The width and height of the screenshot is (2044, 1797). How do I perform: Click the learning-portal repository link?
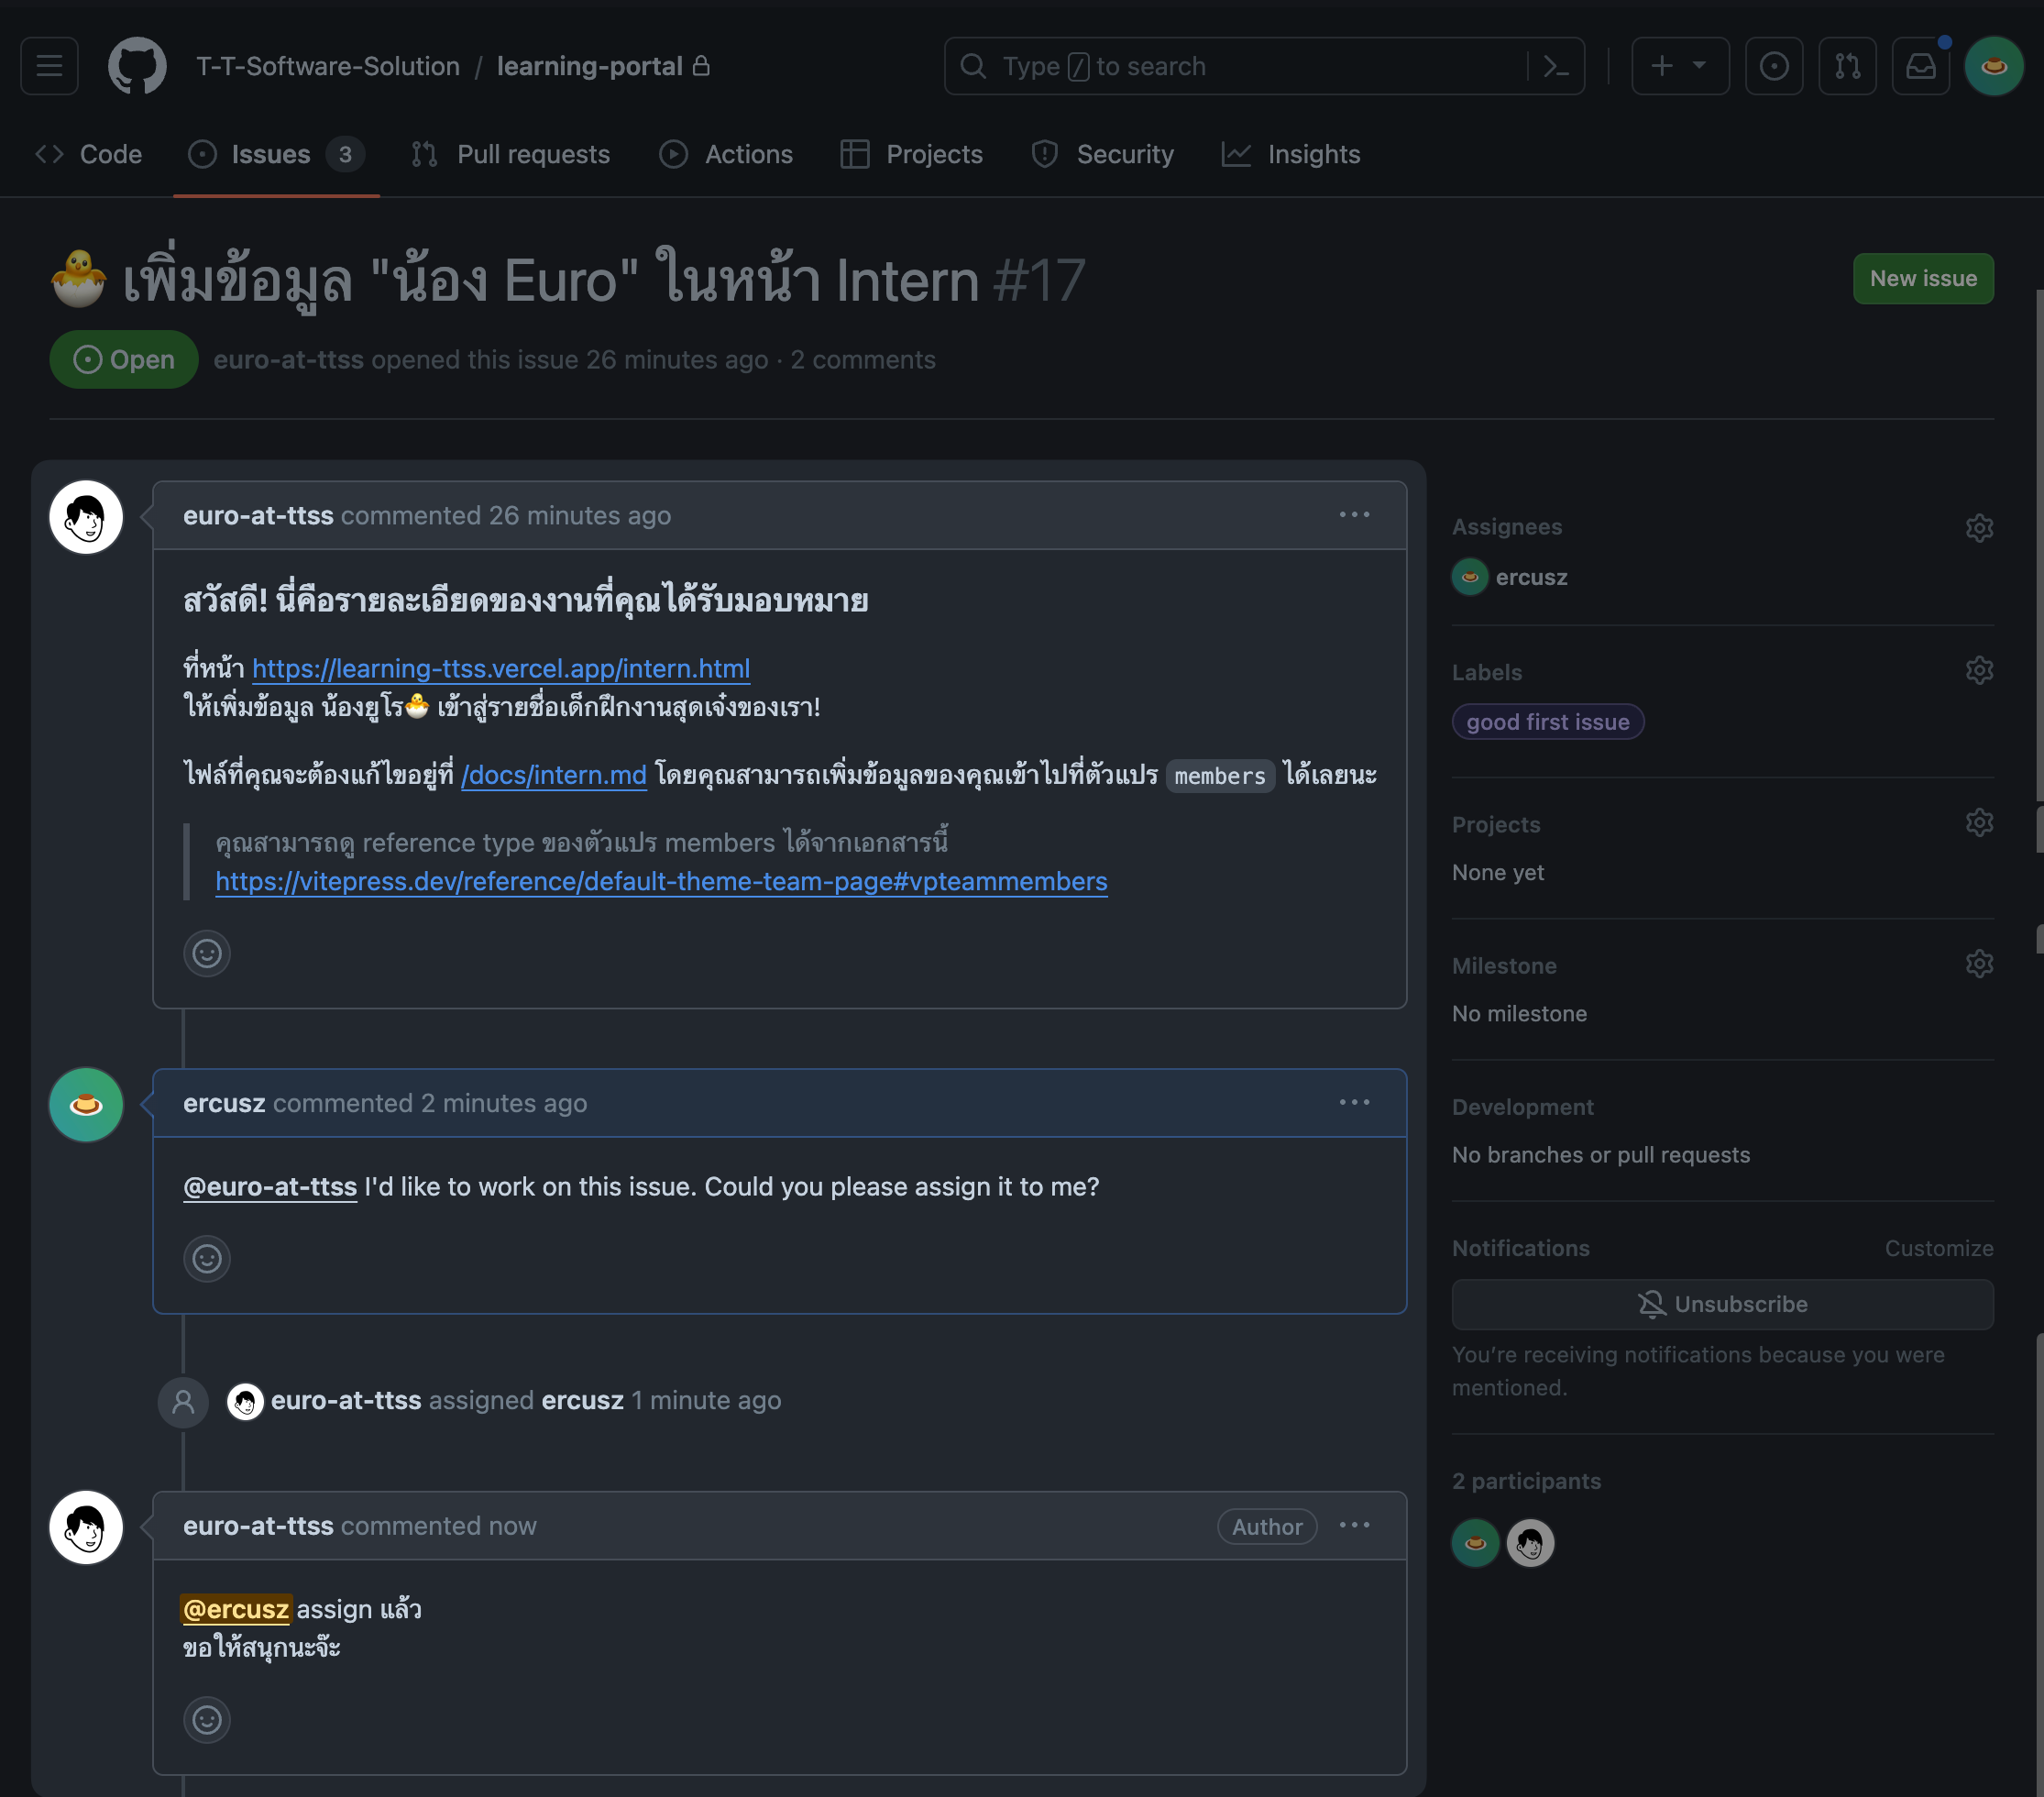(589, 66)
